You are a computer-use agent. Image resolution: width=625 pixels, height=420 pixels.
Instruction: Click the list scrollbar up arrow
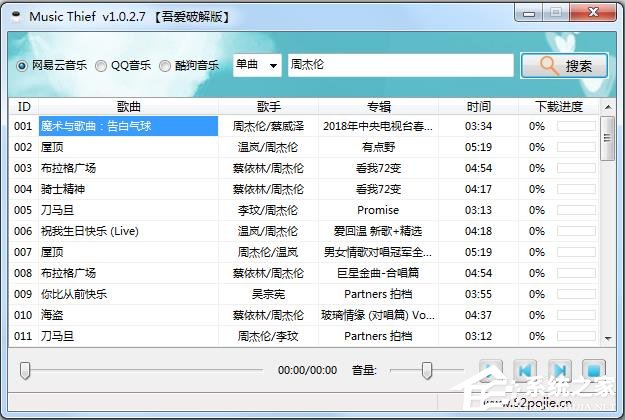point(608,107)
